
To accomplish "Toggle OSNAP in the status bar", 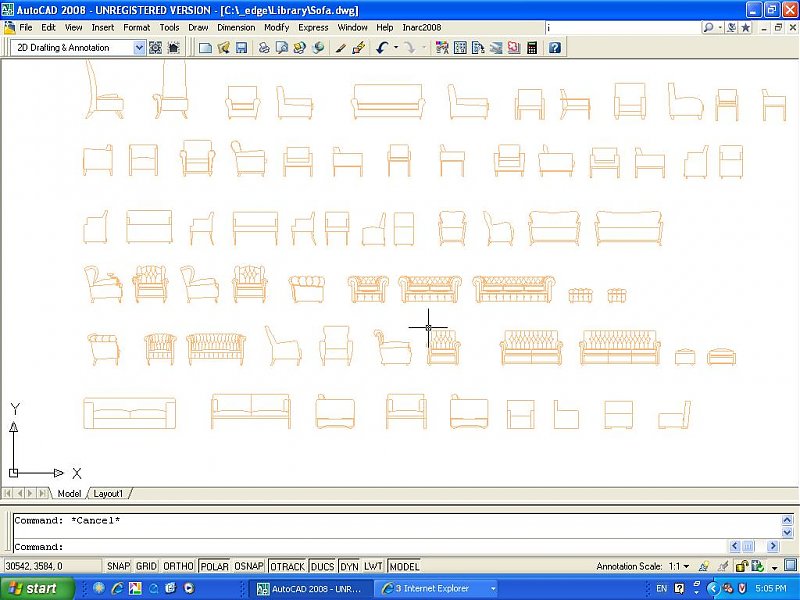I will 248,566.
